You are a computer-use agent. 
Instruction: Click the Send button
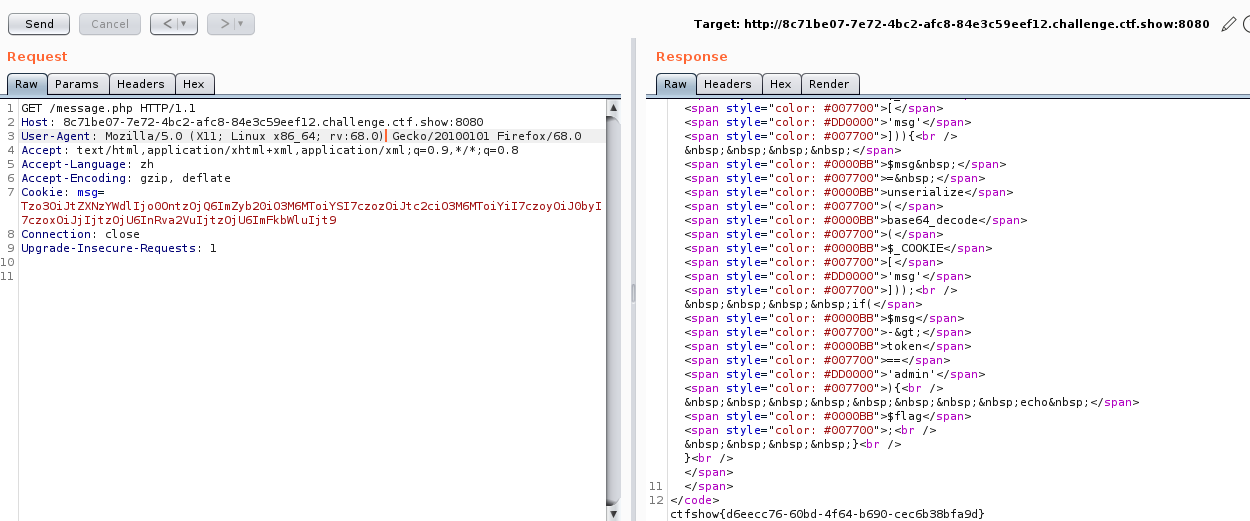pyautogui.click(x=39, y=23)
